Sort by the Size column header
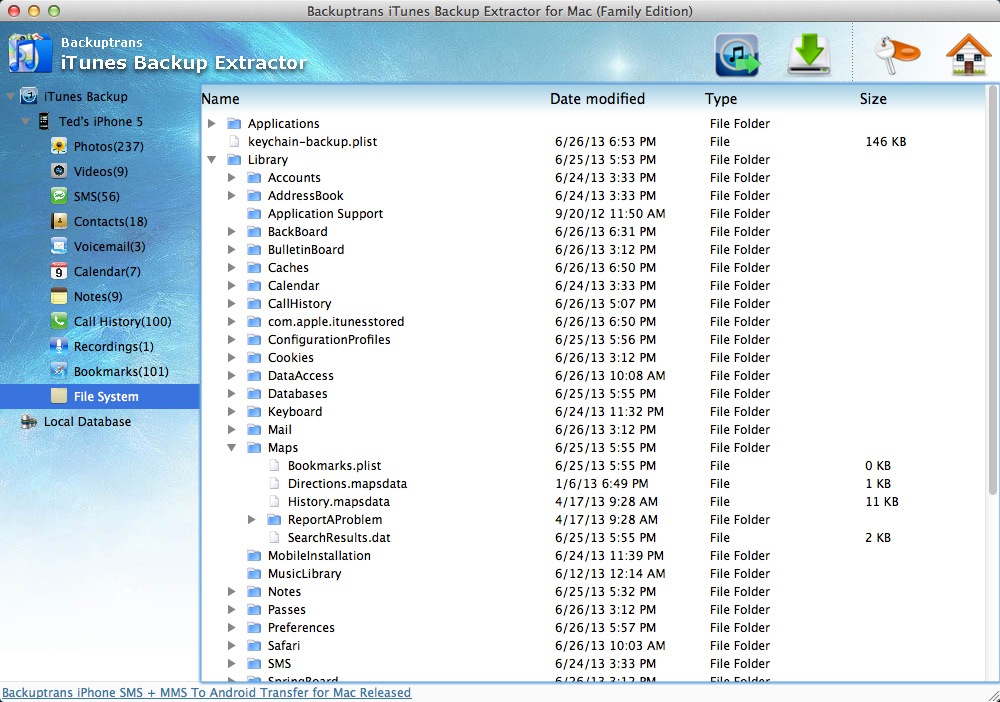 click(x=873, y=99)
